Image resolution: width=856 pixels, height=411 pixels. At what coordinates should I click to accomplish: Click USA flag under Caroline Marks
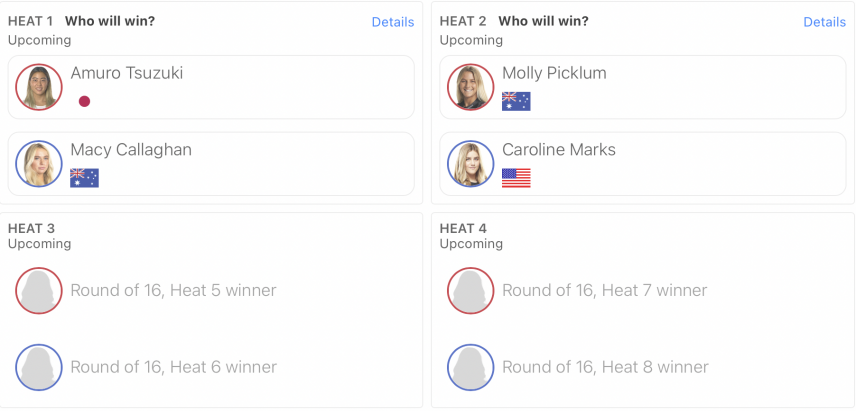[516, 178]
